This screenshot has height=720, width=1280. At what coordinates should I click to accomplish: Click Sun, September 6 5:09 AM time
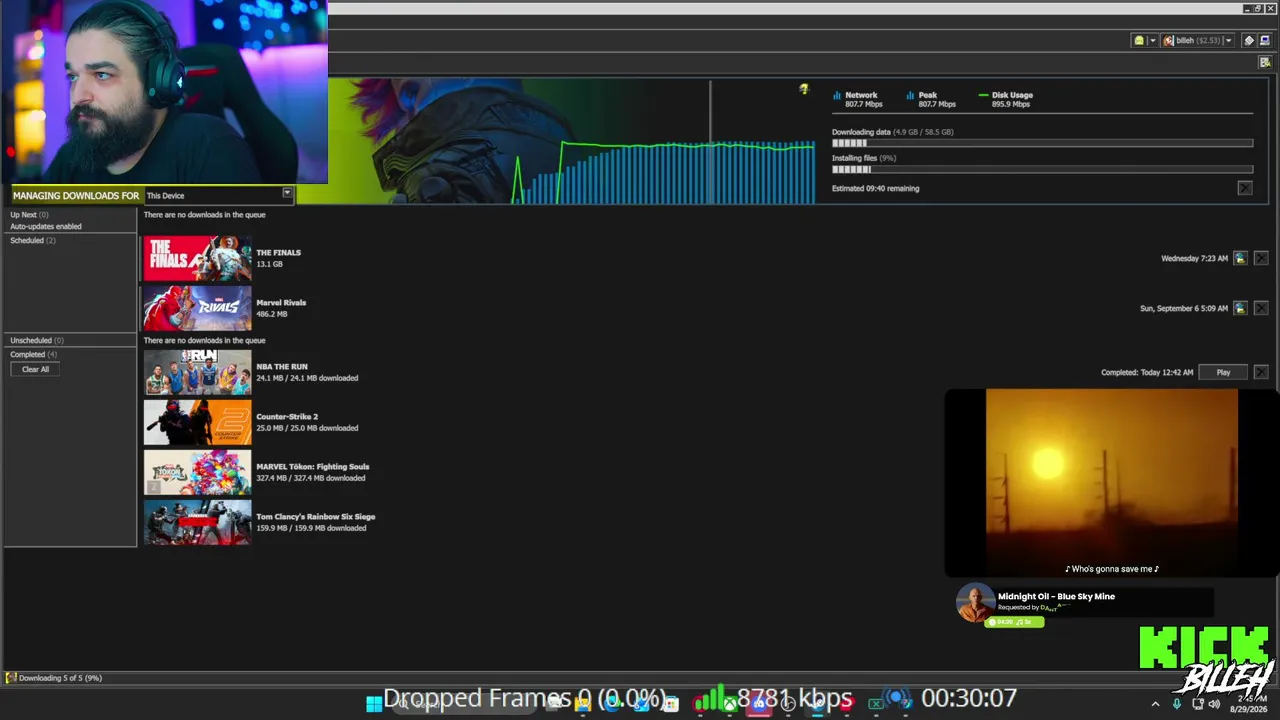tap(1184, 308)
